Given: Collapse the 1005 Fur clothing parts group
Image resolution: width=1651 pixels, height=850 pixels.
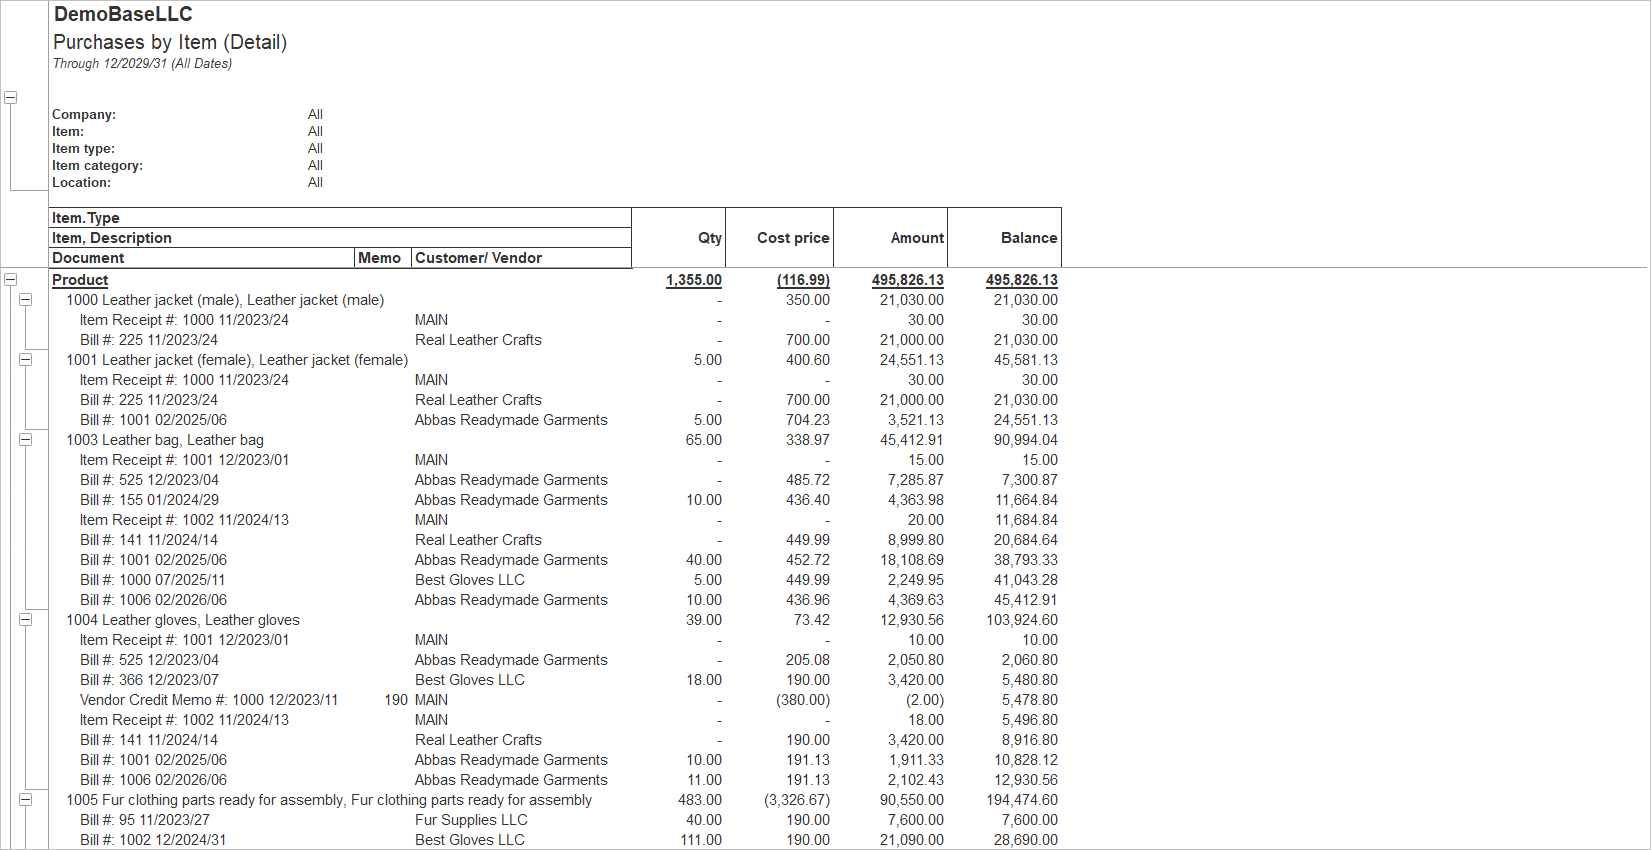Looking at the screenshot, I should coord(26,800).
